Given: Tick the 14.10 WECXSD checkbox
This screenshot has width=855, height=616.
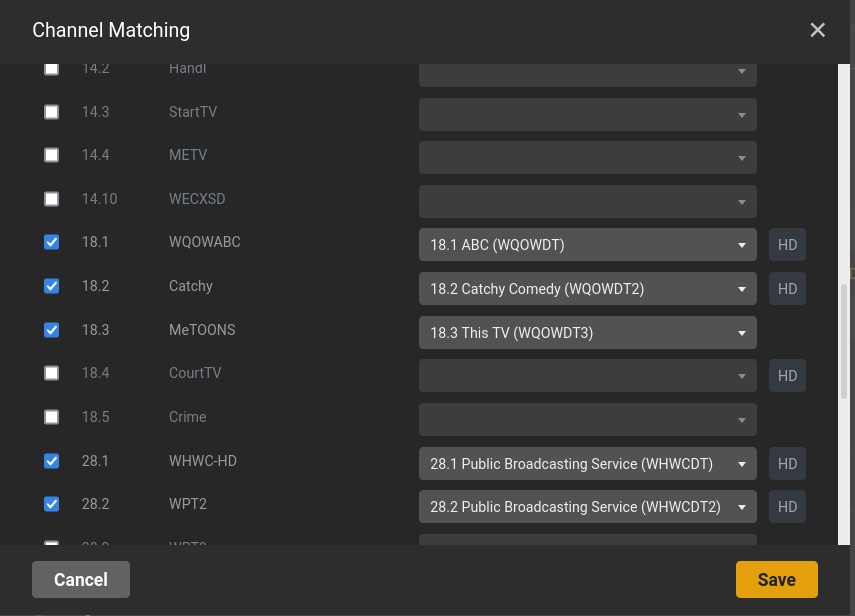Looking at the screenshot, I should tap(52, 199).
